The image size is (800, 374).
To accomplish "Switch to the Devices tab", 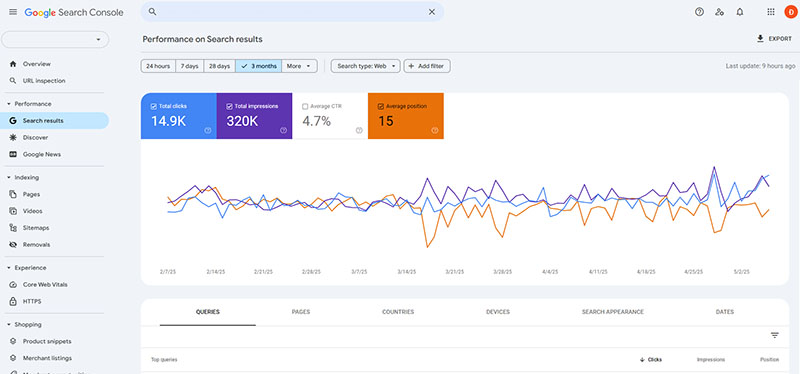I will coord(498,312).
